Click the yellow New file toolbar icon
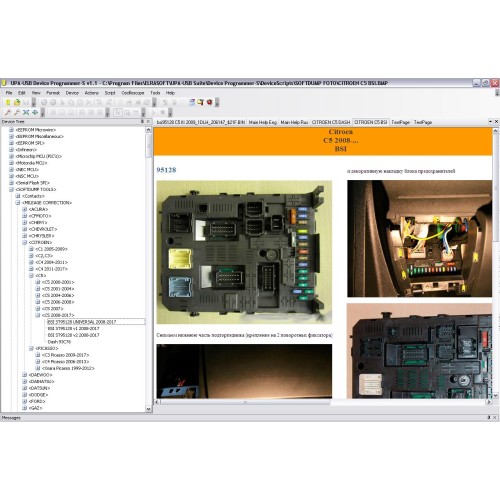The height and width of the screenshot is (500, 500). coord(8,102)
